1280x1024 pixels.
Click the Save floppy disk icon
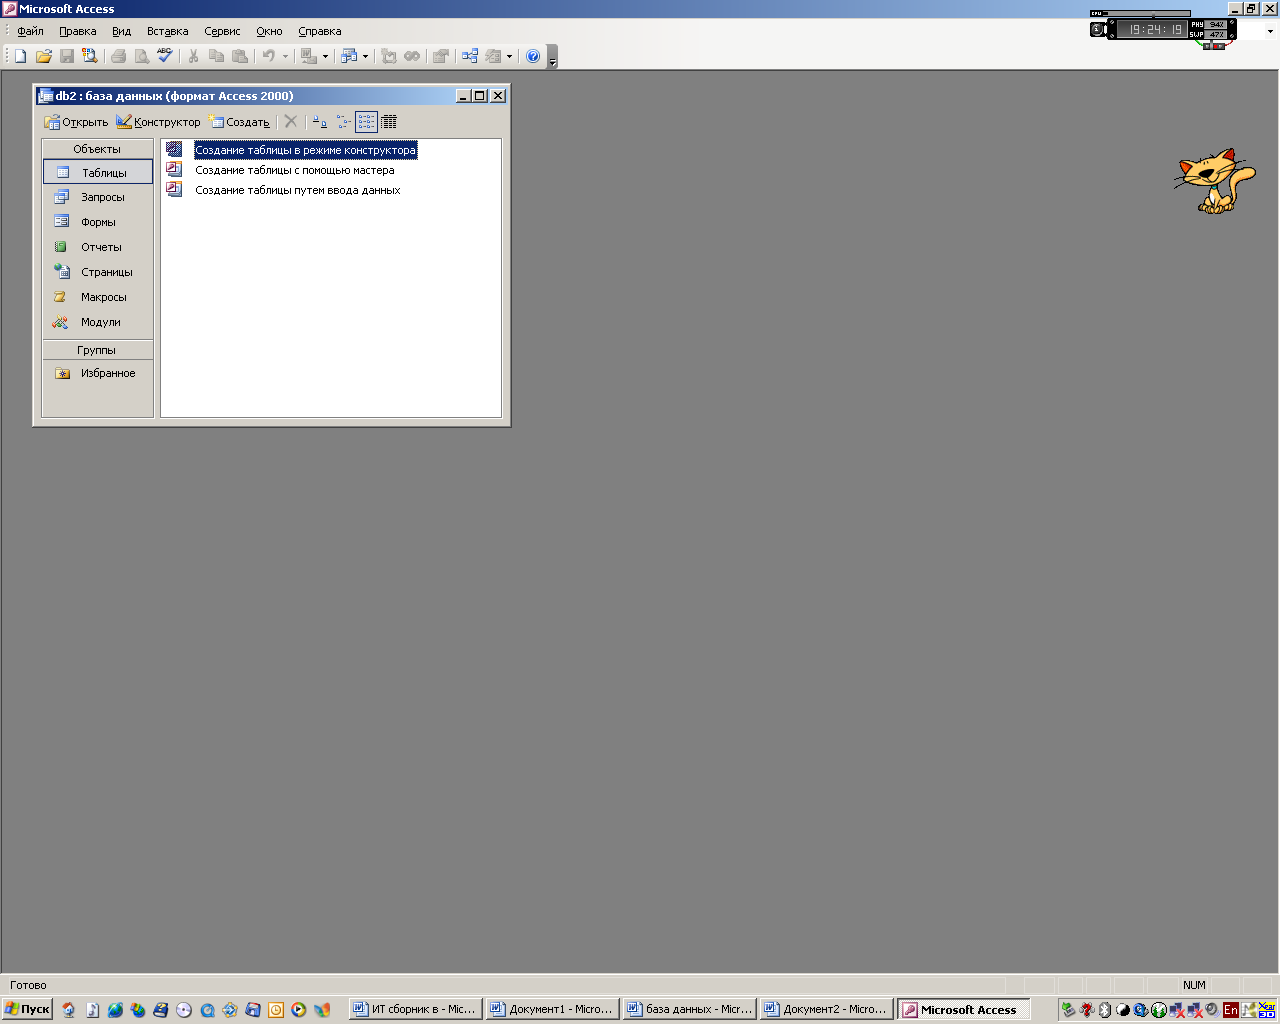66,56
